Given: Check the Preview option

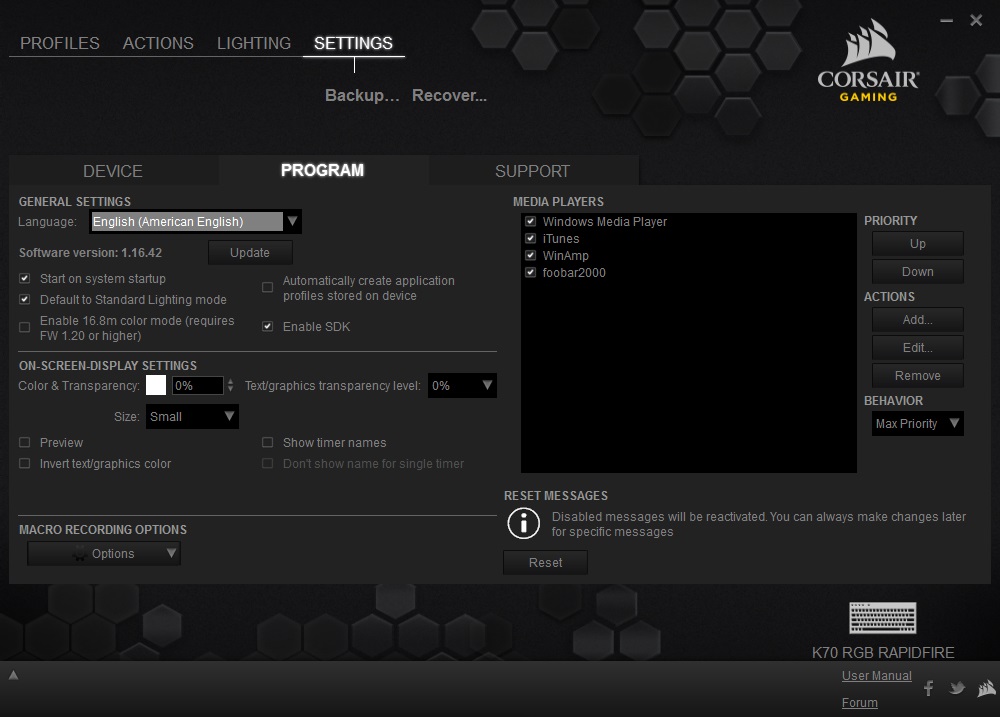Looking at the screenshot, I should (x=25, y=443).
